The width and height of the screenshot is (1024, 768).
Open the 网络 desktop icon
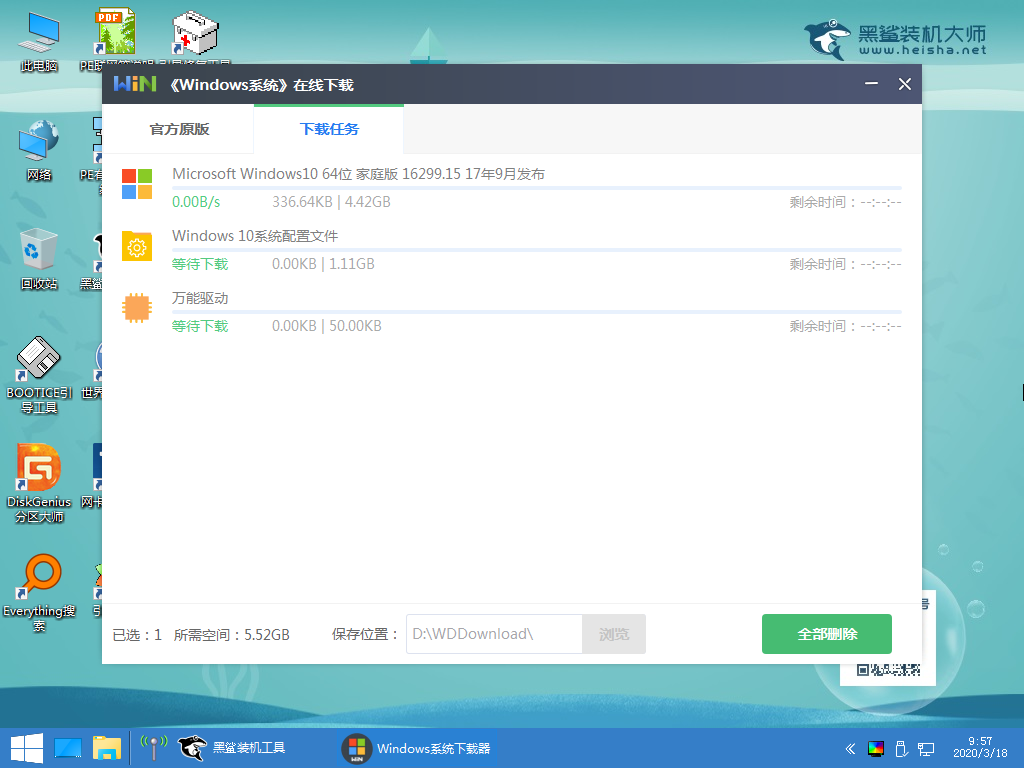pyautogui.click(x=39, y=150)
